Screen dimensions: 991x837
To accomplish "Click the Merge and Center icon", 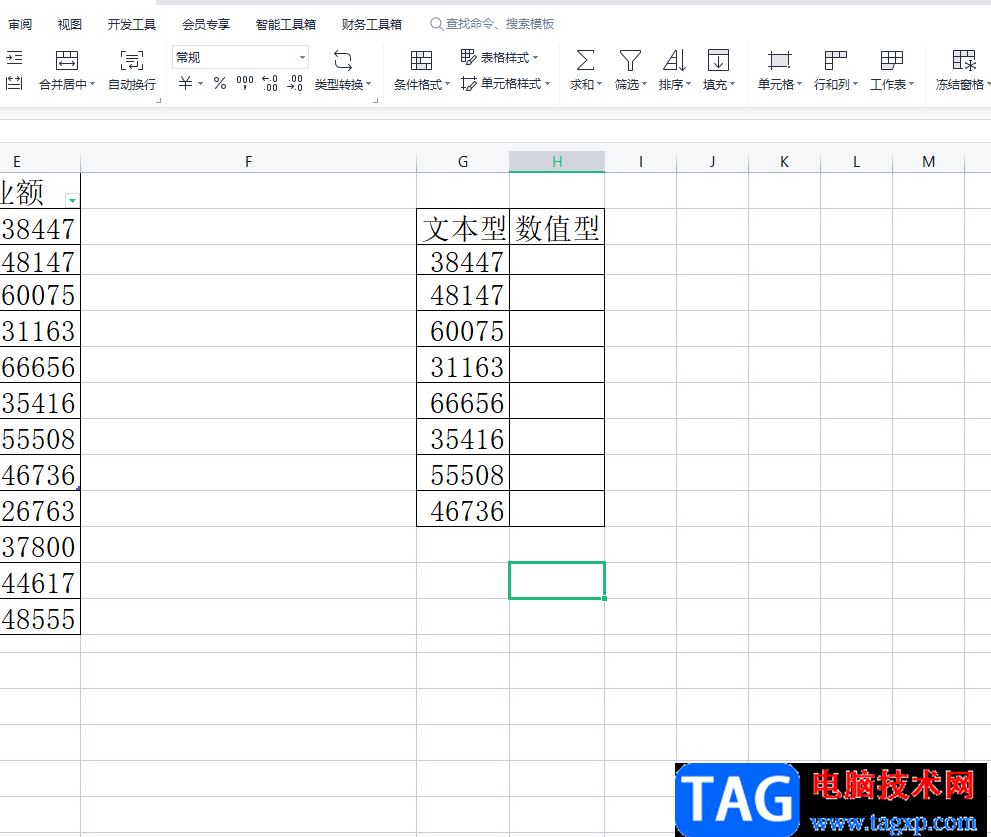I will [66, 61].
